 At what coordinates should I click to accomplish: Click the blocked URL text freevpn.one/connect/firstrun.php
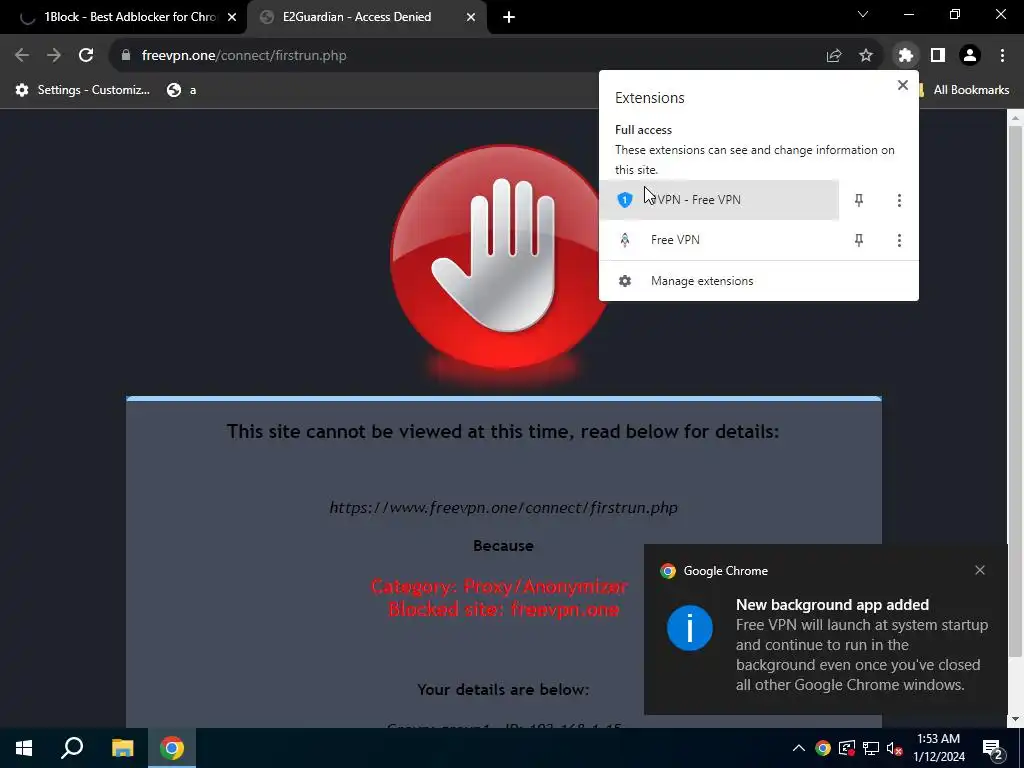coord(504,507)
